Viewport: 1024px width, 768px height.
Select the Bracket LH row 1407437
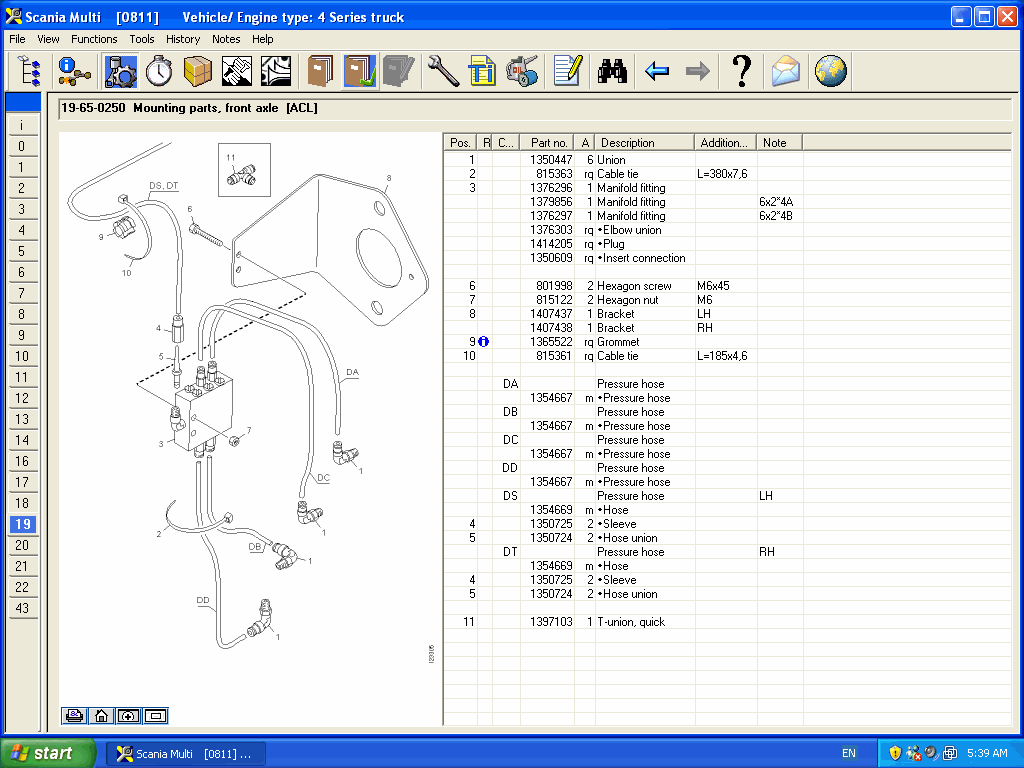point(727,314)
